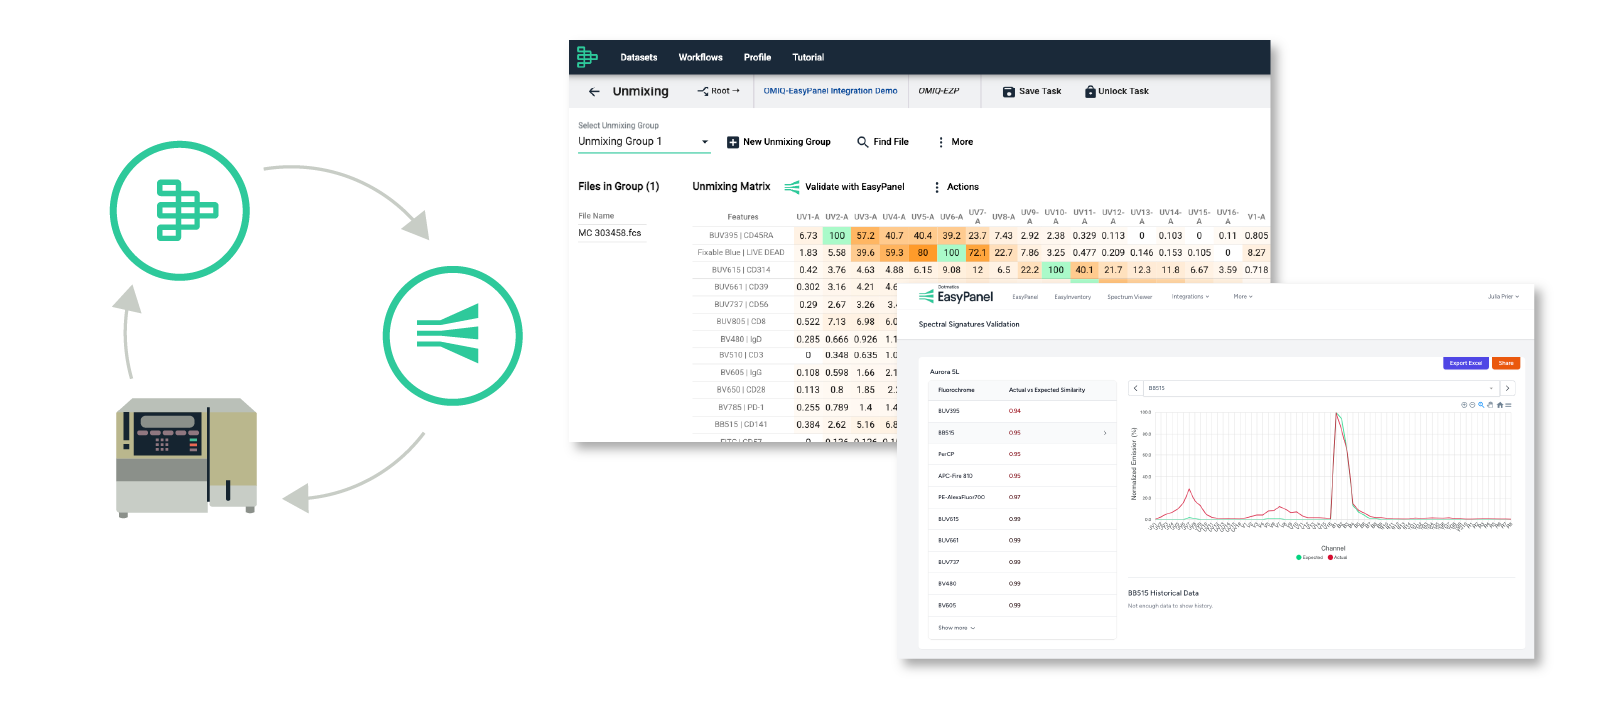Reset chart zoom with home icon
The image size is (1600, 706).
pyautogui.click(x=1500, y=405)
